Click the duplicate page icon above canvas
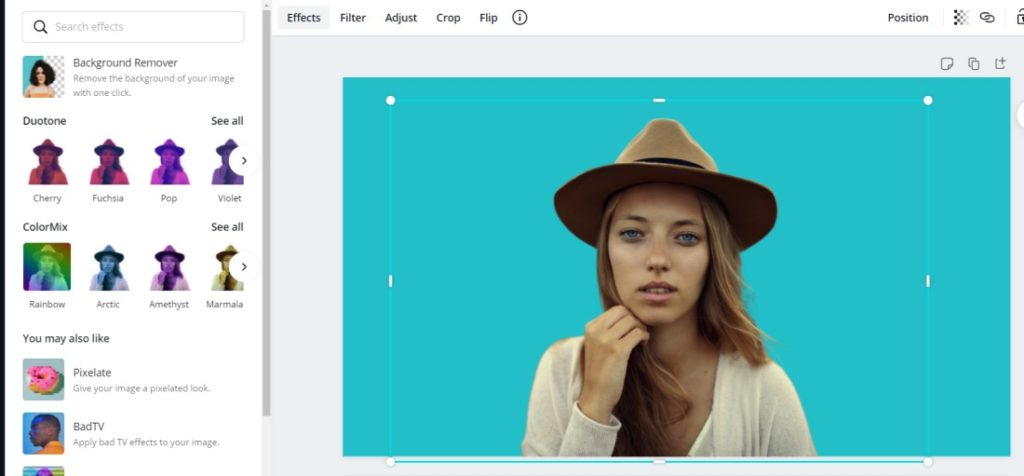This screenshot has width=1024, height=476. (x=974, y=63)
